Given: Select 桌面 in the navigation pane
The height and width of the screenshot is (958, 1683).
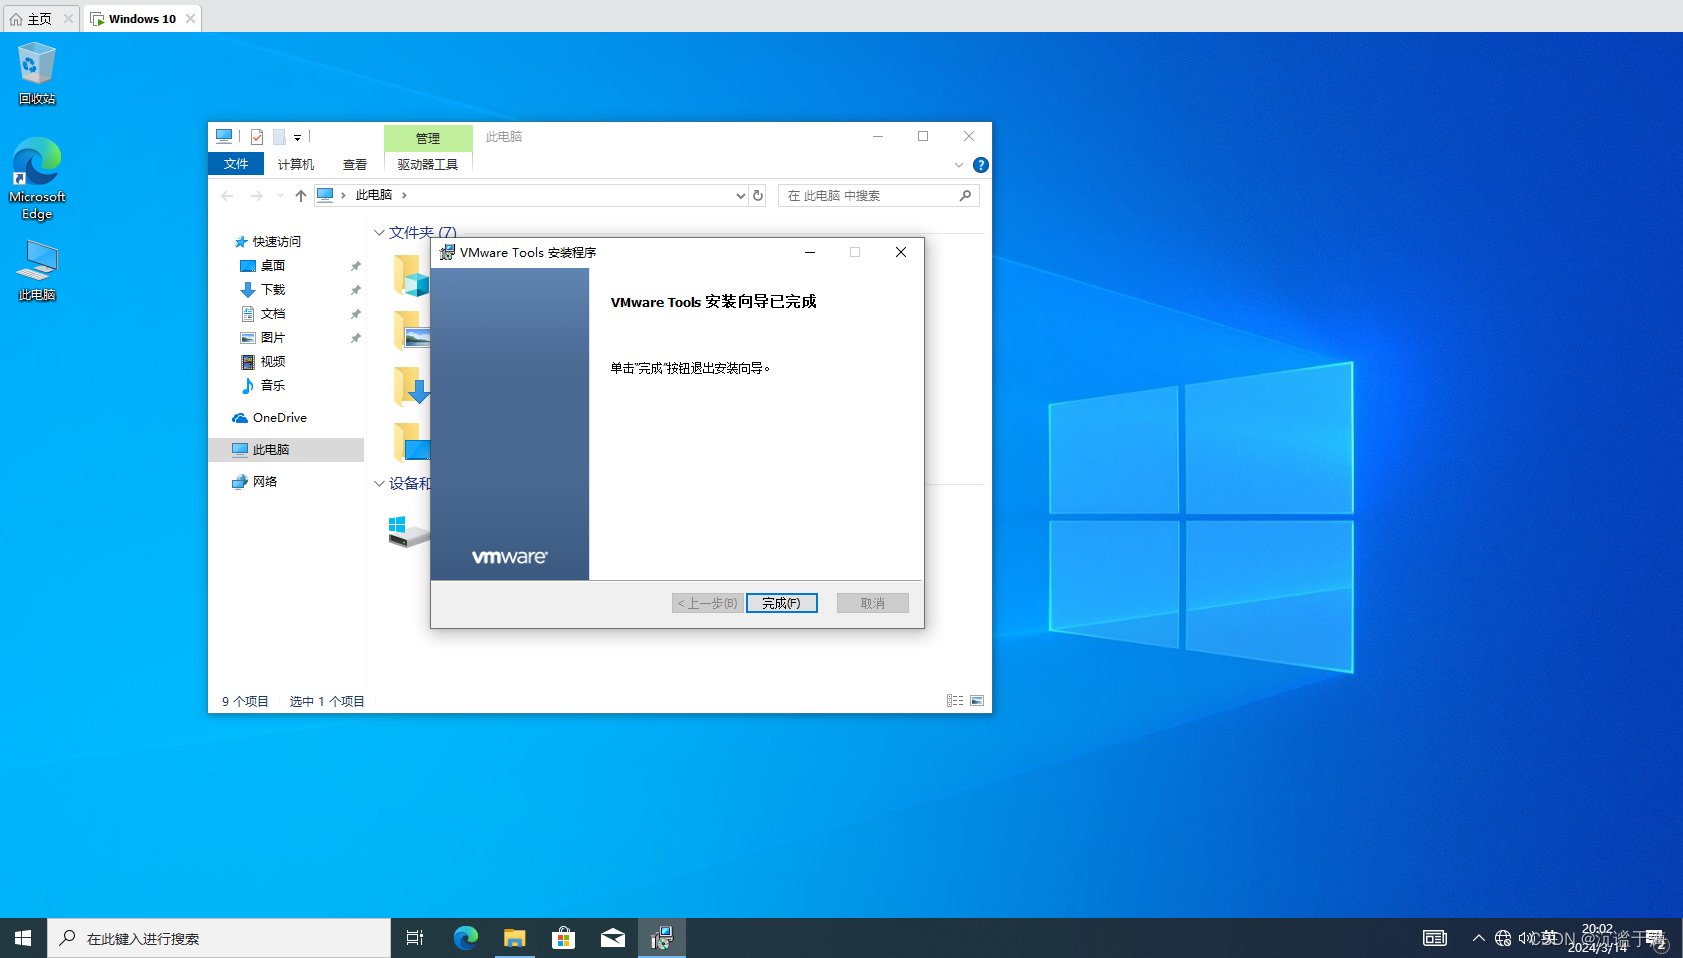Looking at the screenshot, I should click(271, 265).
